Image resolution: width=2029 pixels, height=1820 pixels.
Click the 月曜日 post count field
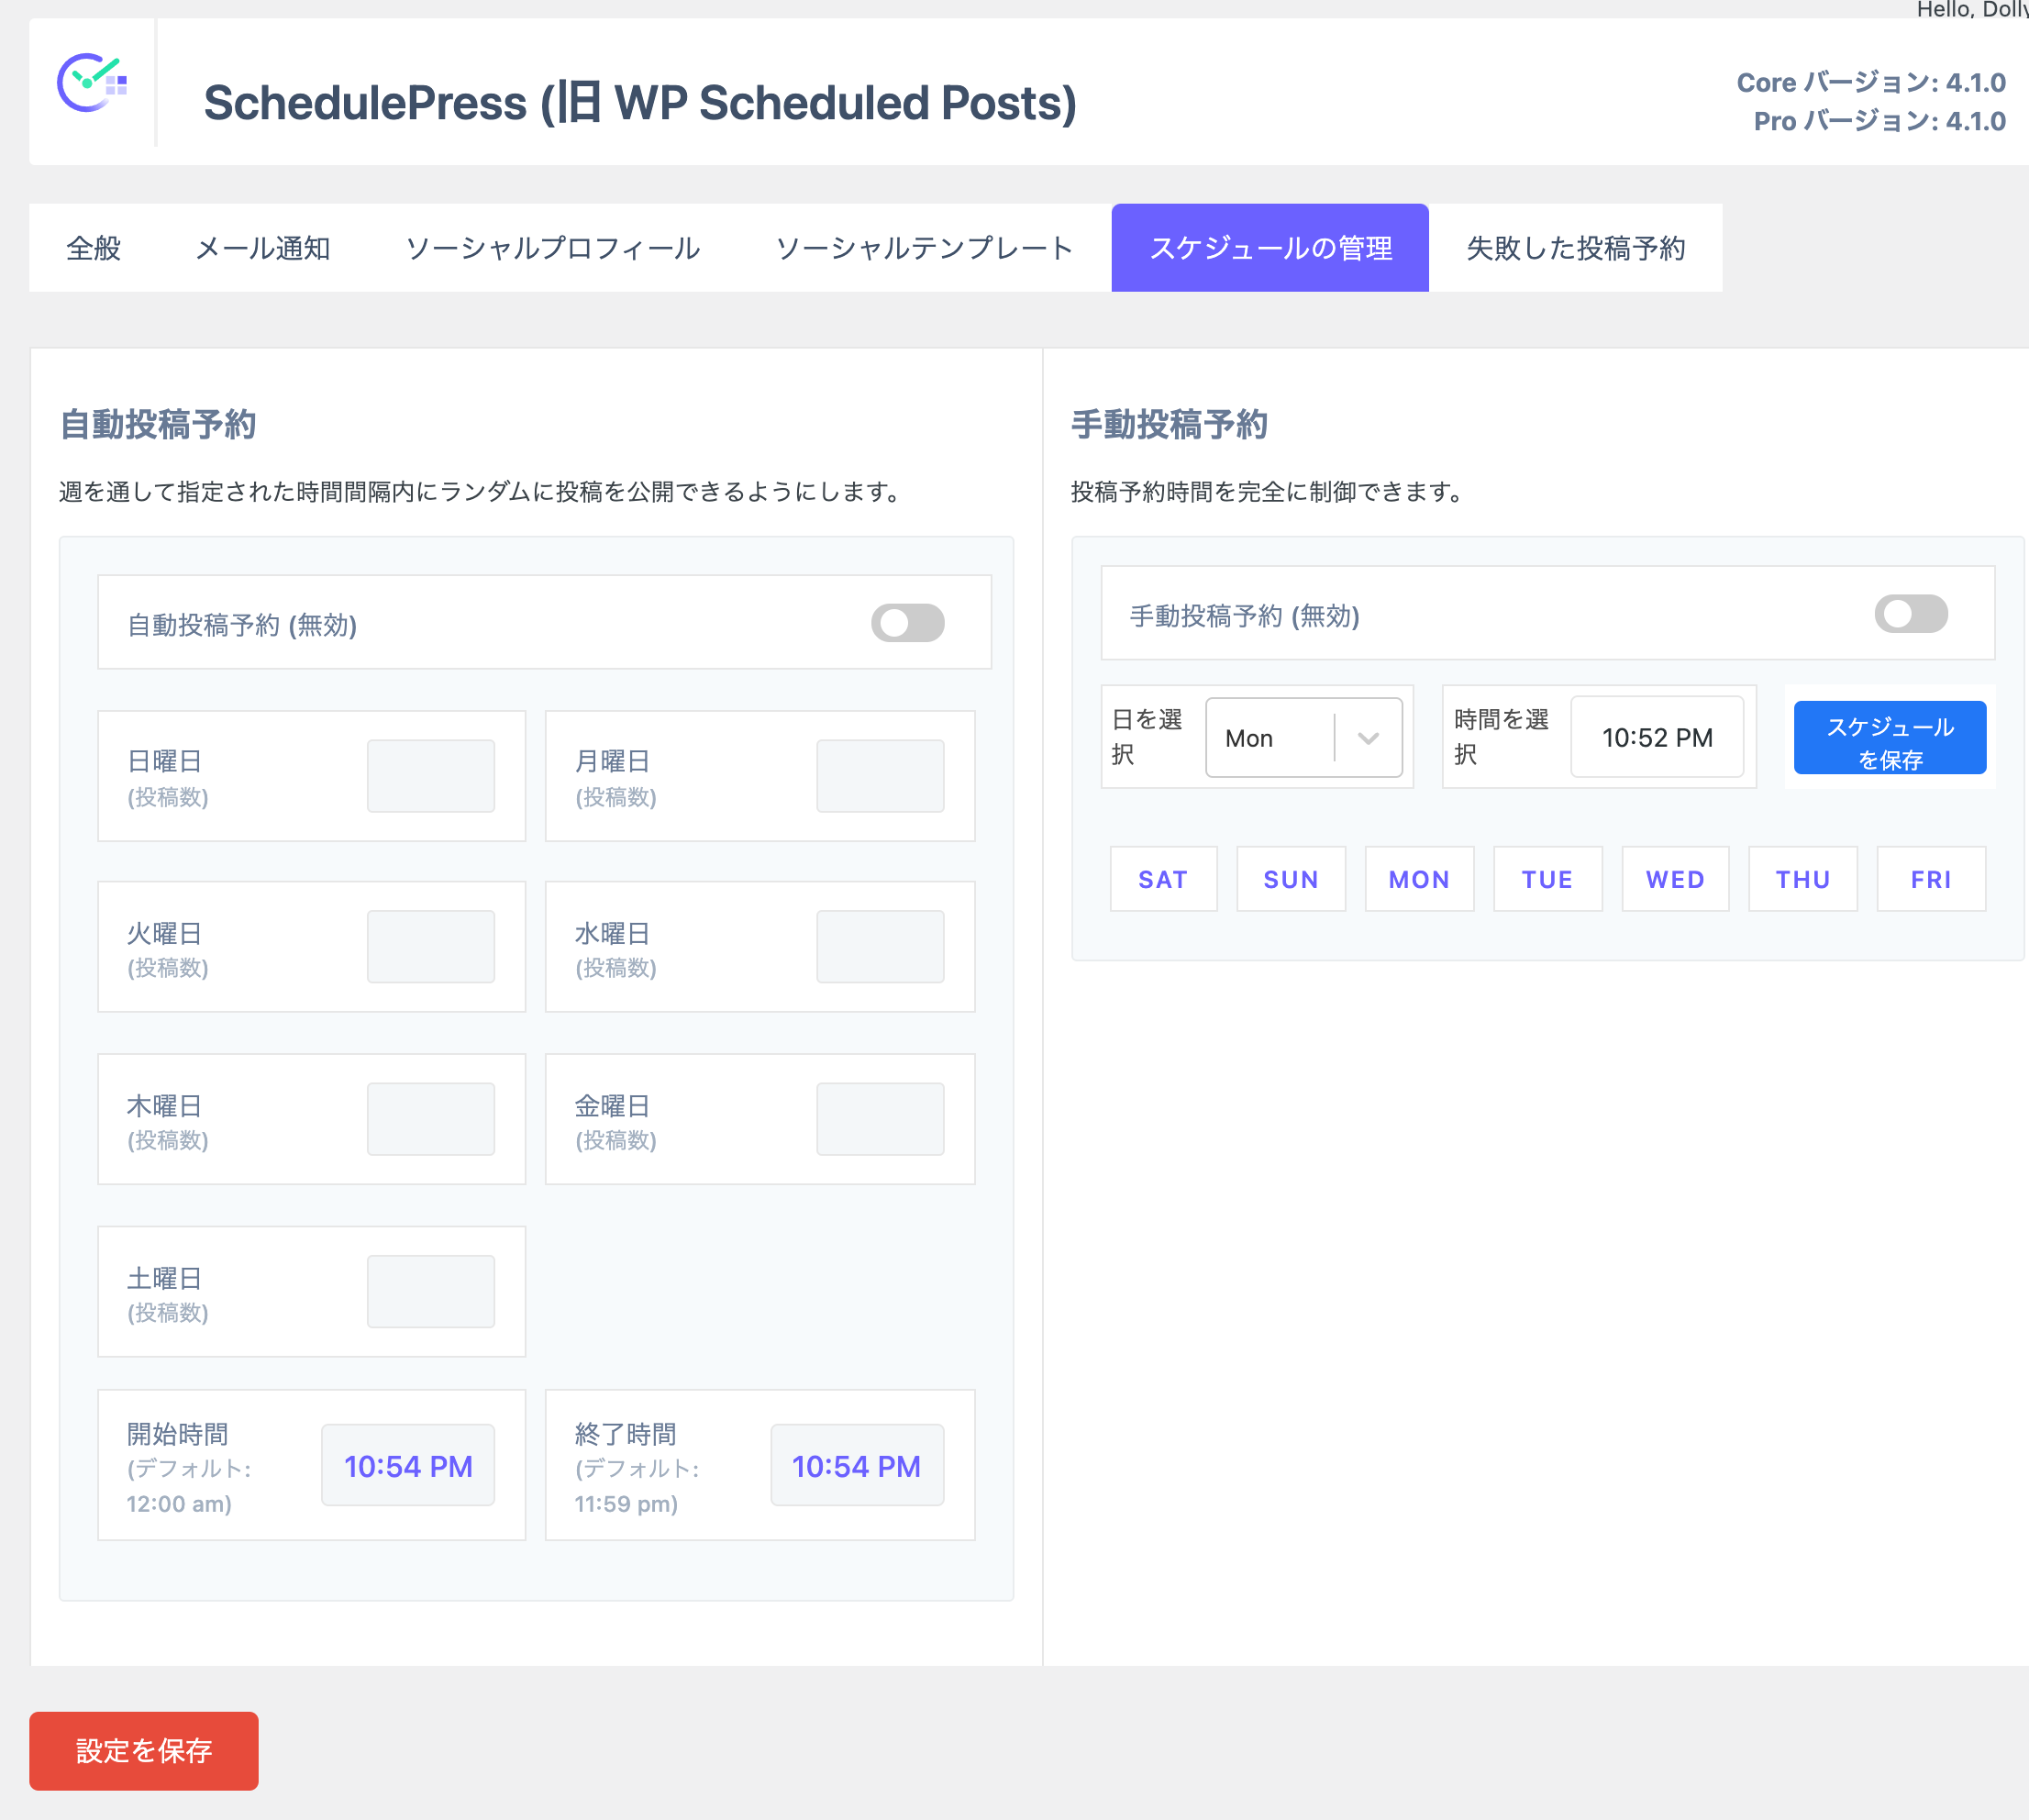pos(880,776)
